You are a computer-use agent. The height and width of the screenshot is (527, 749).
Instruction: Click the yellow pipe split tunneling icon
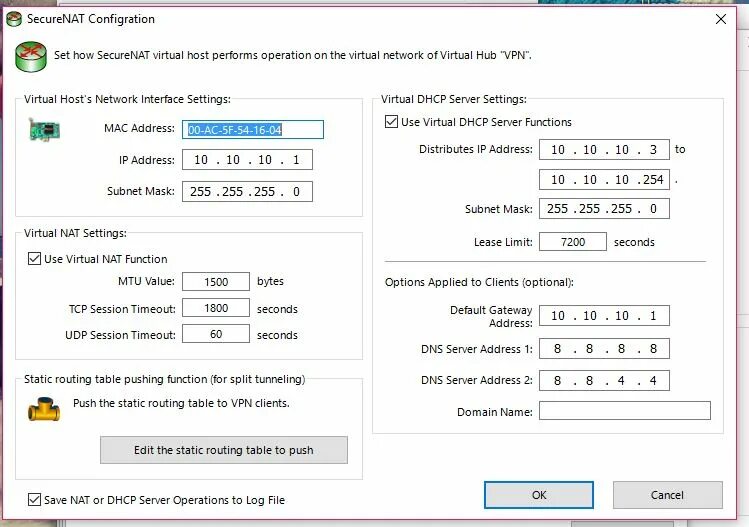pos(44,409)
